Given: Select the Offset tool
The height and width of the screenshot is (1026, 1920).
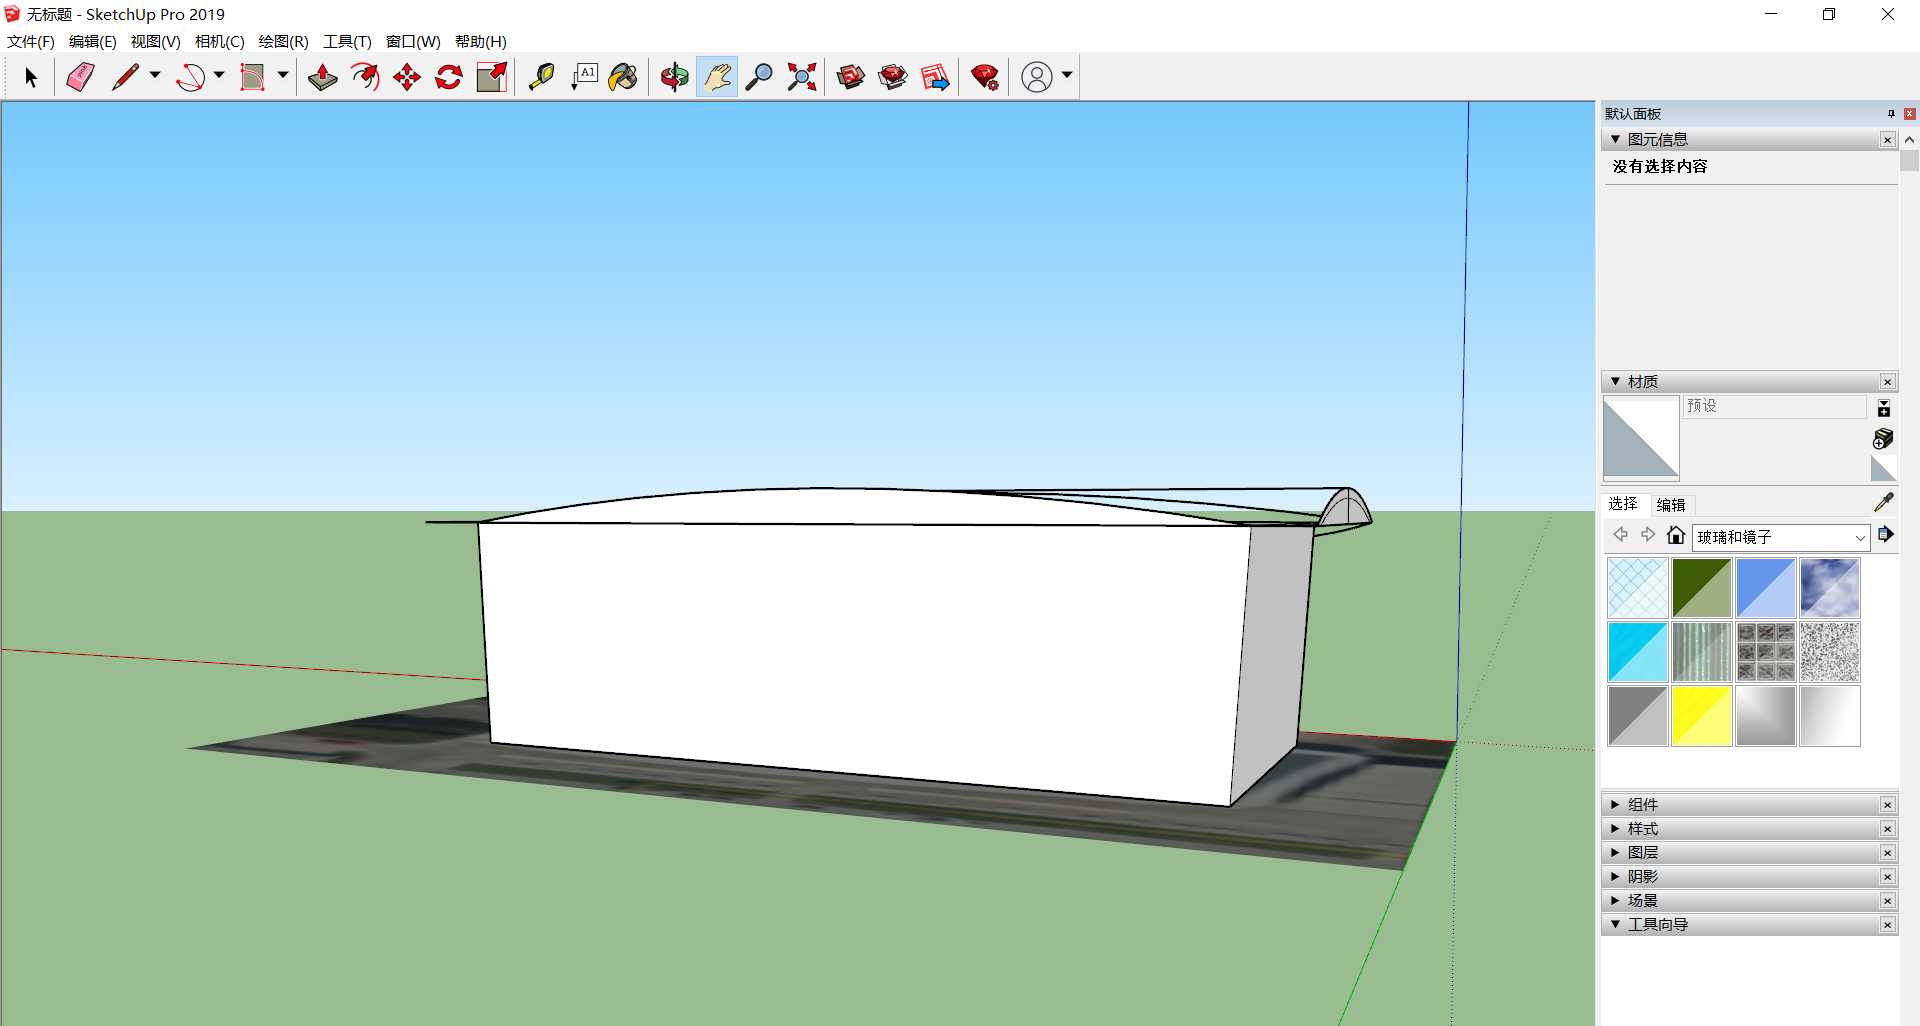Looking at the screenshot, I should [x=365, y=77].
